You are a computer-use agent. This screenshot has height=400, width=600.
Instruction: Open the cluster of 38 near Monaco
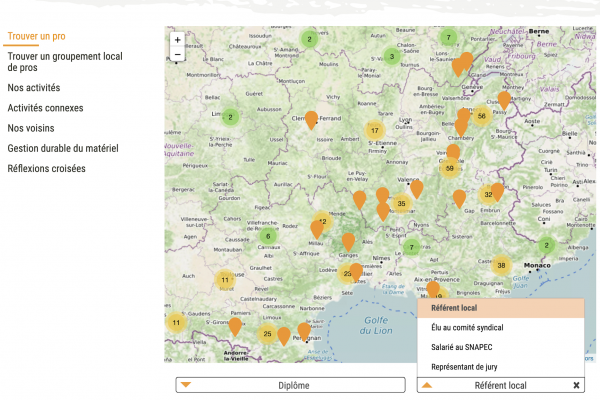(x=500, y=265)
